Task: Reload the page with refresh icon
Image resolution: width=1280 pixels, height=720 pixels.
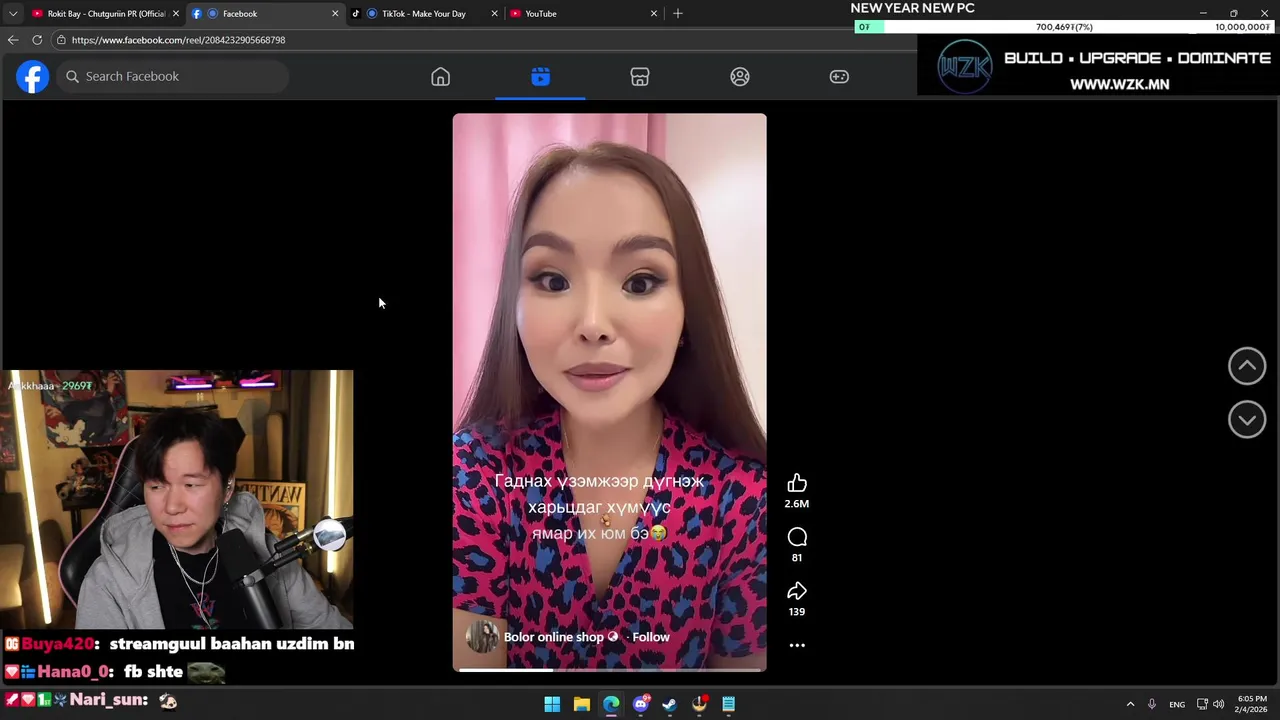Action: [x=37, y=40]
